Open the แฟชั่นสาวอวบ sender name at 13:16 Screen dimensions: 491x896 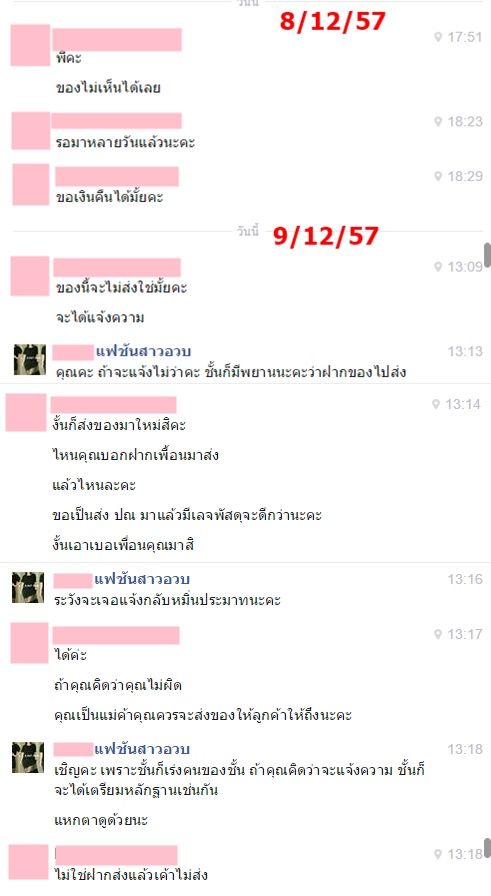(142, 579)
